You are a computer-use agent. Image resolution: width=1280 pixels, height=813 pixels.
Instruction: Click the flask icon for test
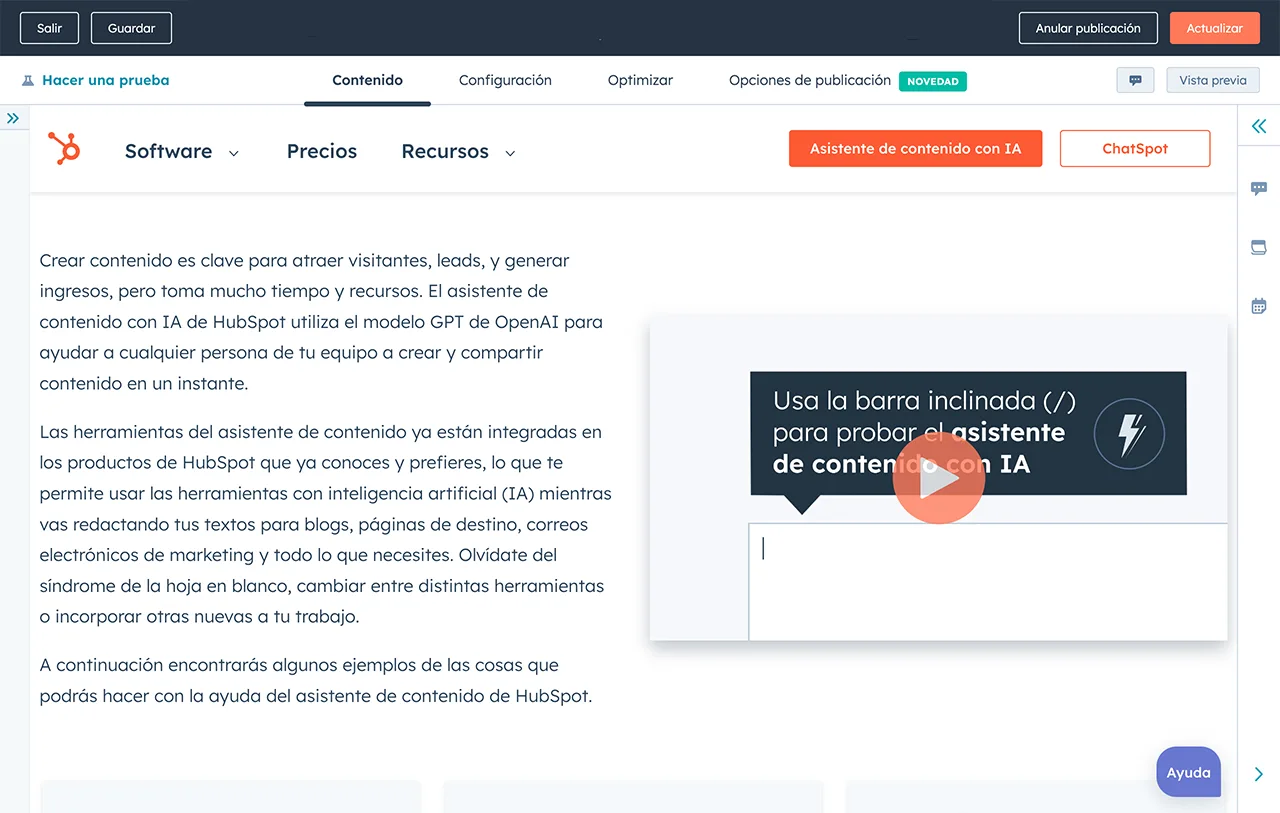point(28,81)
